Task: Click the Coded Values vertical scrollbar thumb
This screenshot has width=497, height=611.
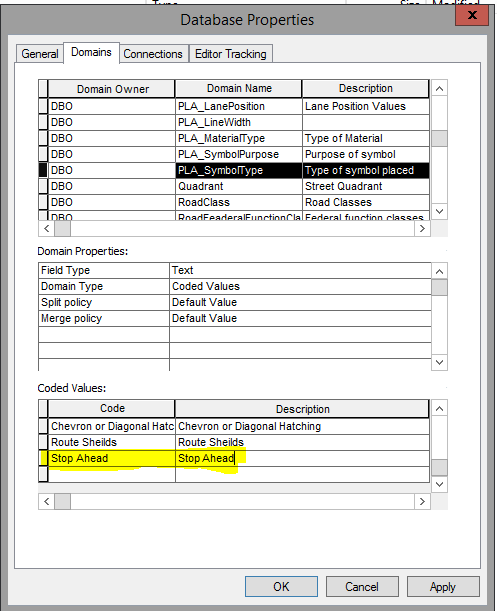Action: 439,468
